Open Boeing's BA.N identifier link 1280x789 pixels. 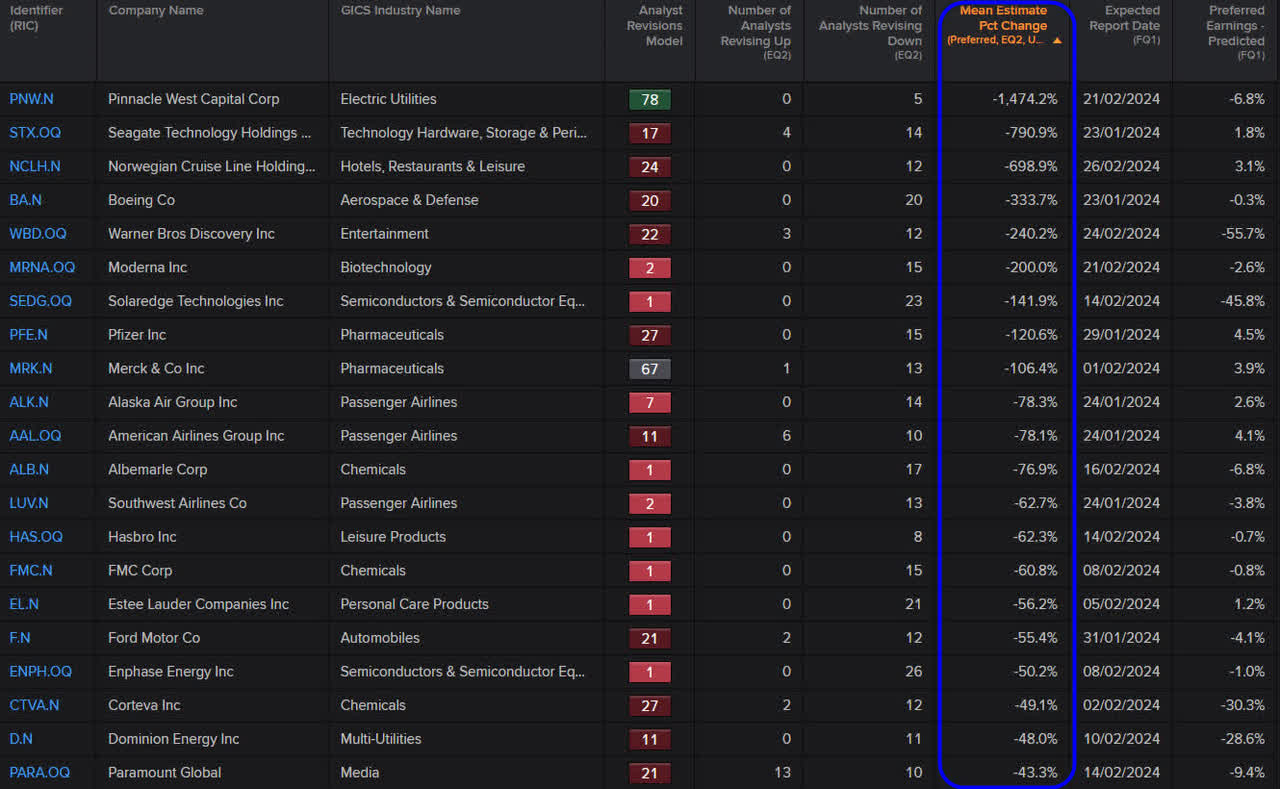click(25, 199)
